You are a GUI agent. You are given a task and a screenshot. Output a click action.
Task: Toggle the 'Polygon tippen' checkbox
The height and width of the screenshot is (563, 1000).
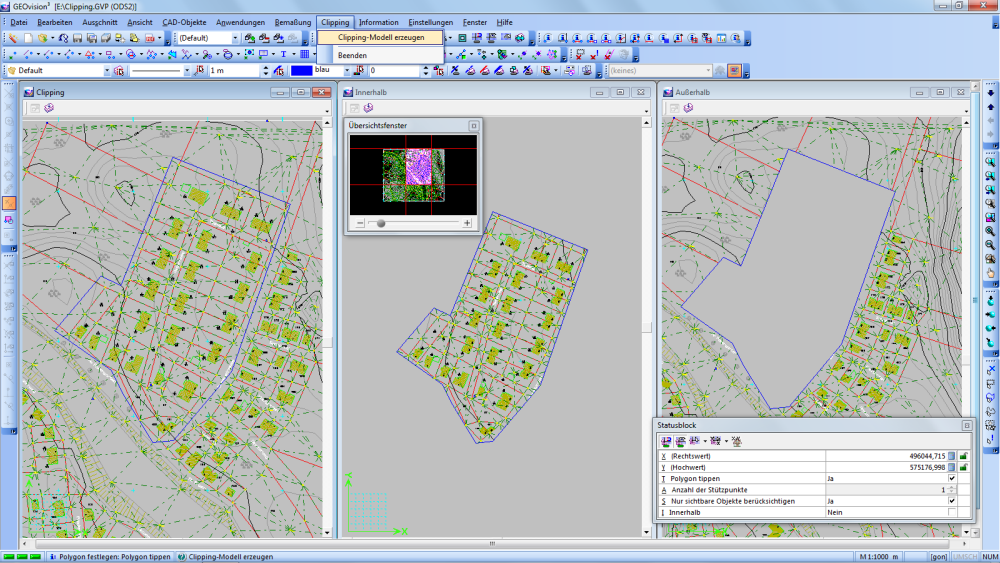[x=952, y=478]
